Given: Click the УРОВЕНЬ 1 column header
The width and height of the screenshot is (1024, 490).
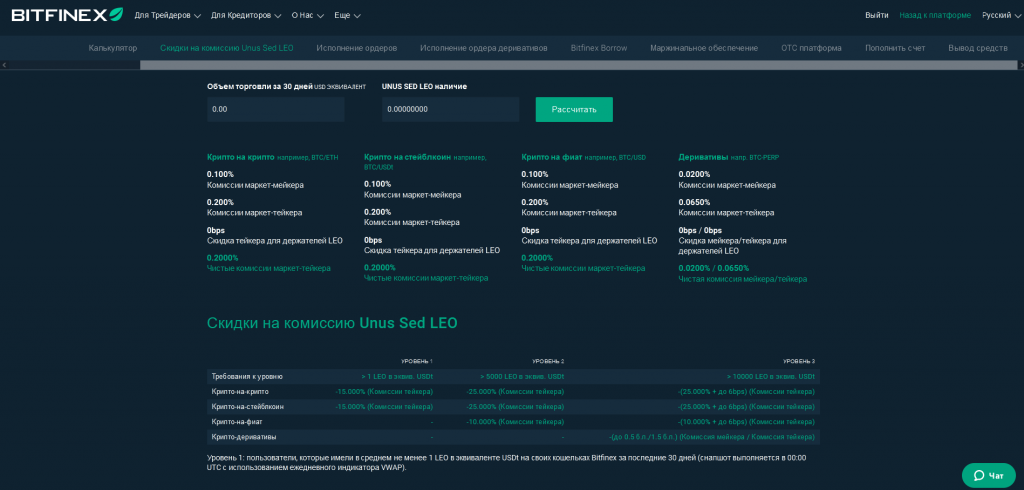Looking at the screenshot, I should pos(417,361).
